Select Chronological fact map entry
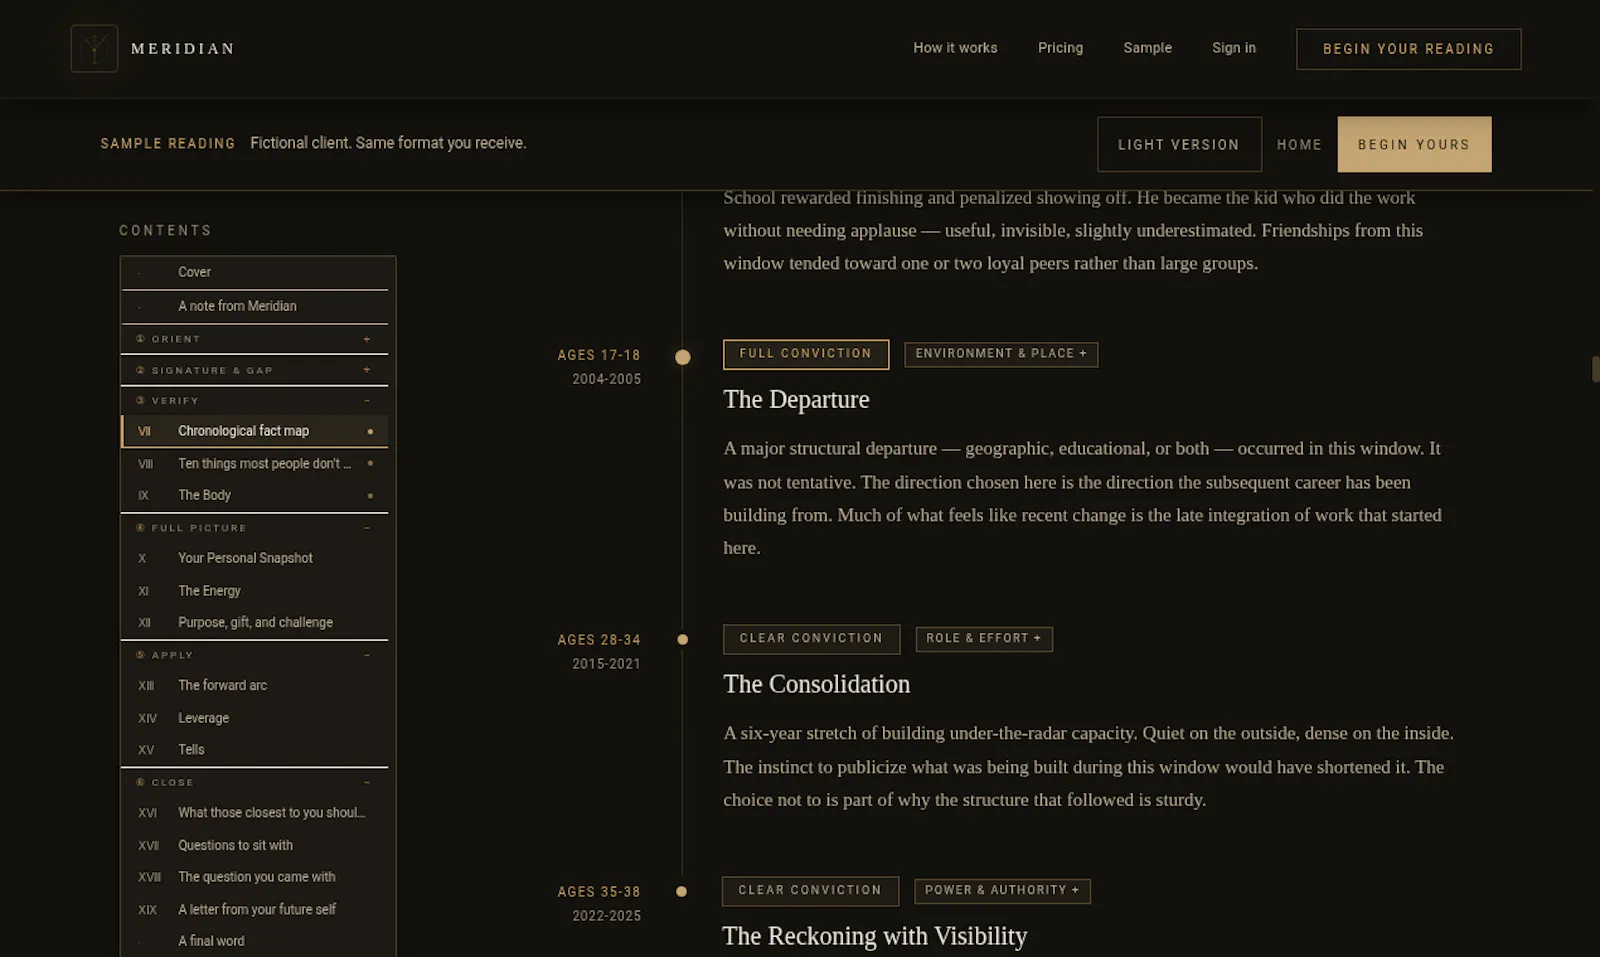Viewport: 1600px width, 957px height. click(254, 431)
